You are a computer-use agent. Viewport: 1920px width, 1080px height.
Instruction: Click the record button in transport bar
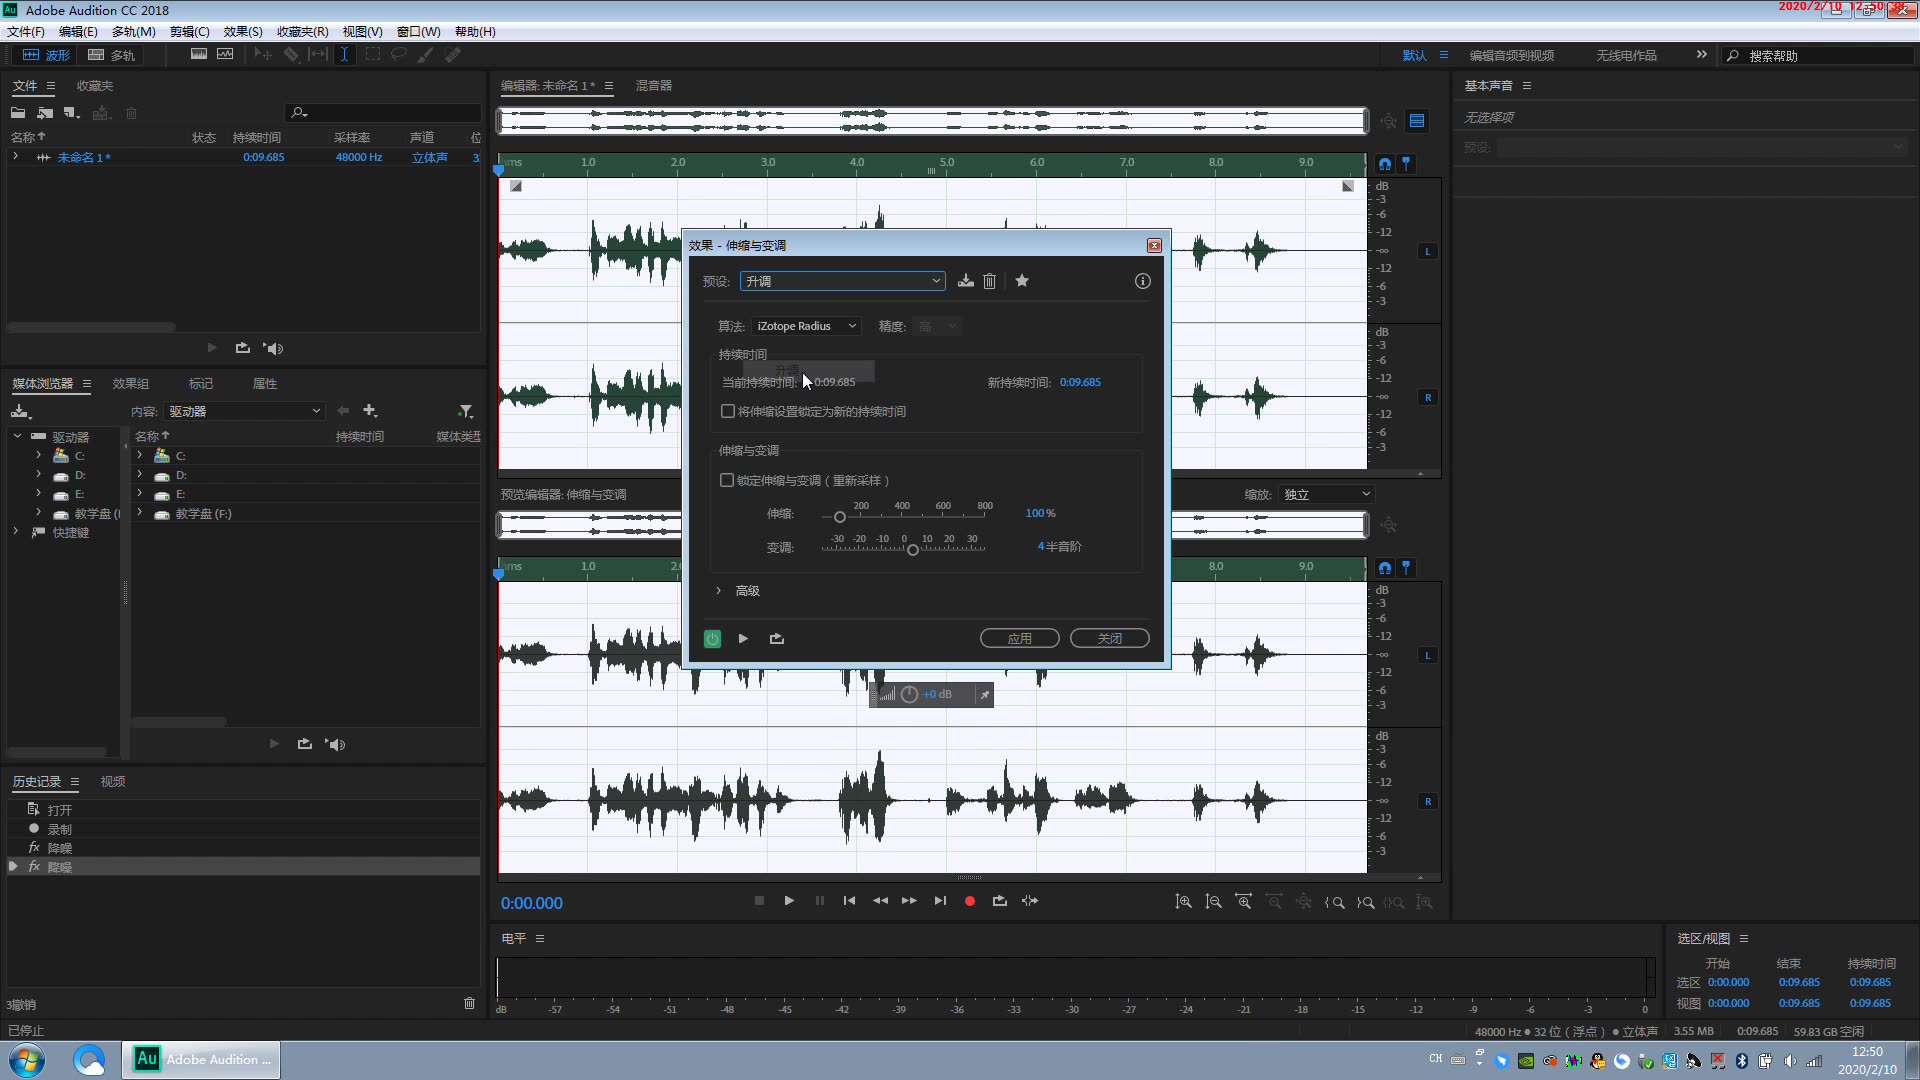[x=969, y=901]
